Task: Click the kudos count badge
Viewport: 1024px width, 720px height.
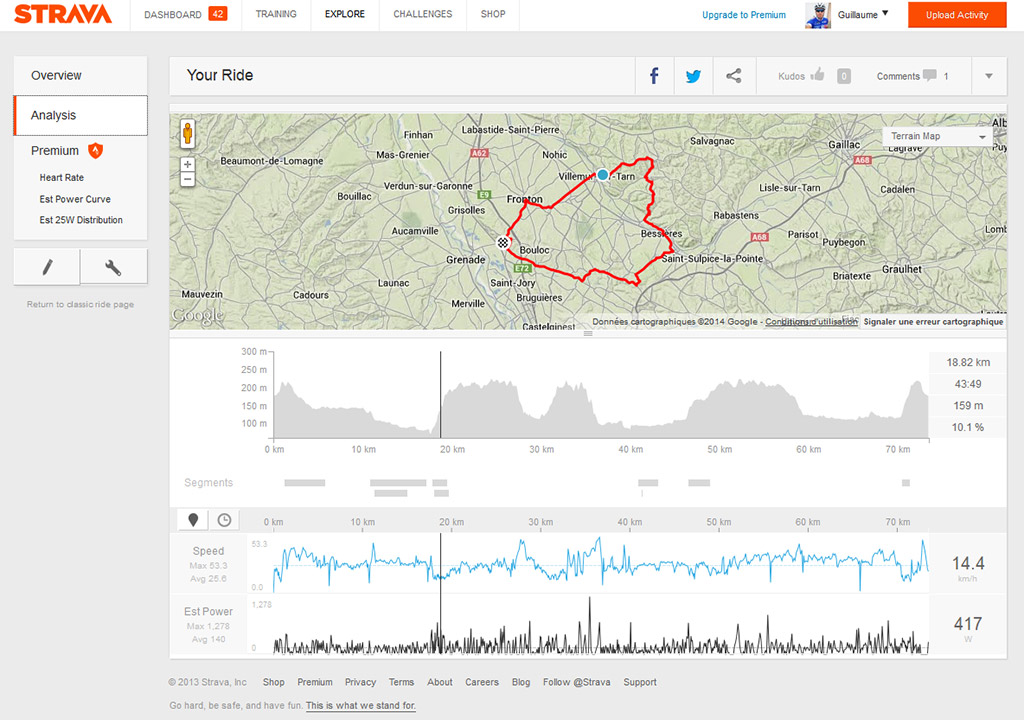Action: (x=844, y=76)
